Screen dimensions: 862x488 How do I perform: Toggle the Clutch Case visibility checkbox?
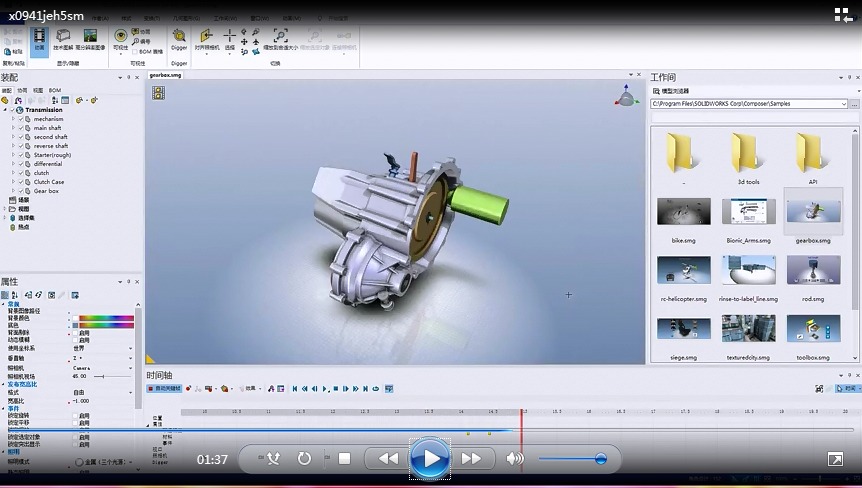pyautogui.click(x=22, y=182)
